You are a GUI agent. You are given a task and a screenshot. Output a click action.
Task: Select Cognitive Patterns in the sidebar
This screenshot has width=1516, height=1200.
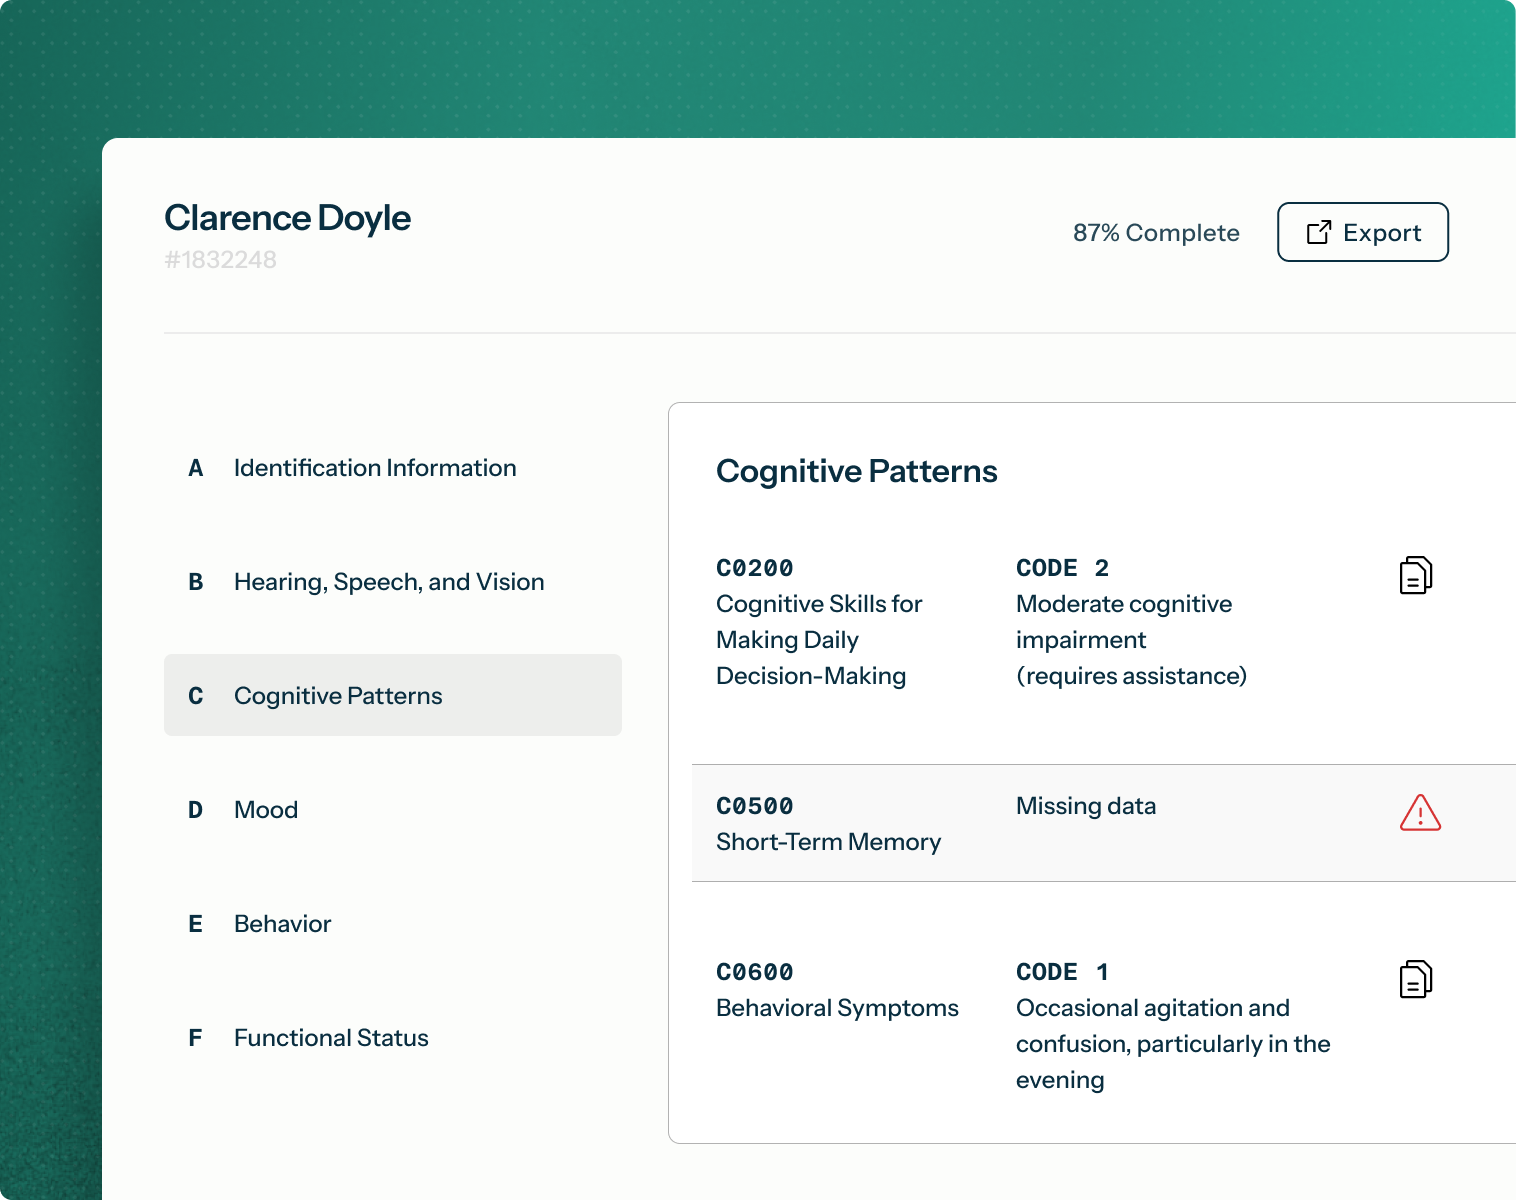(x=393, y=695)
